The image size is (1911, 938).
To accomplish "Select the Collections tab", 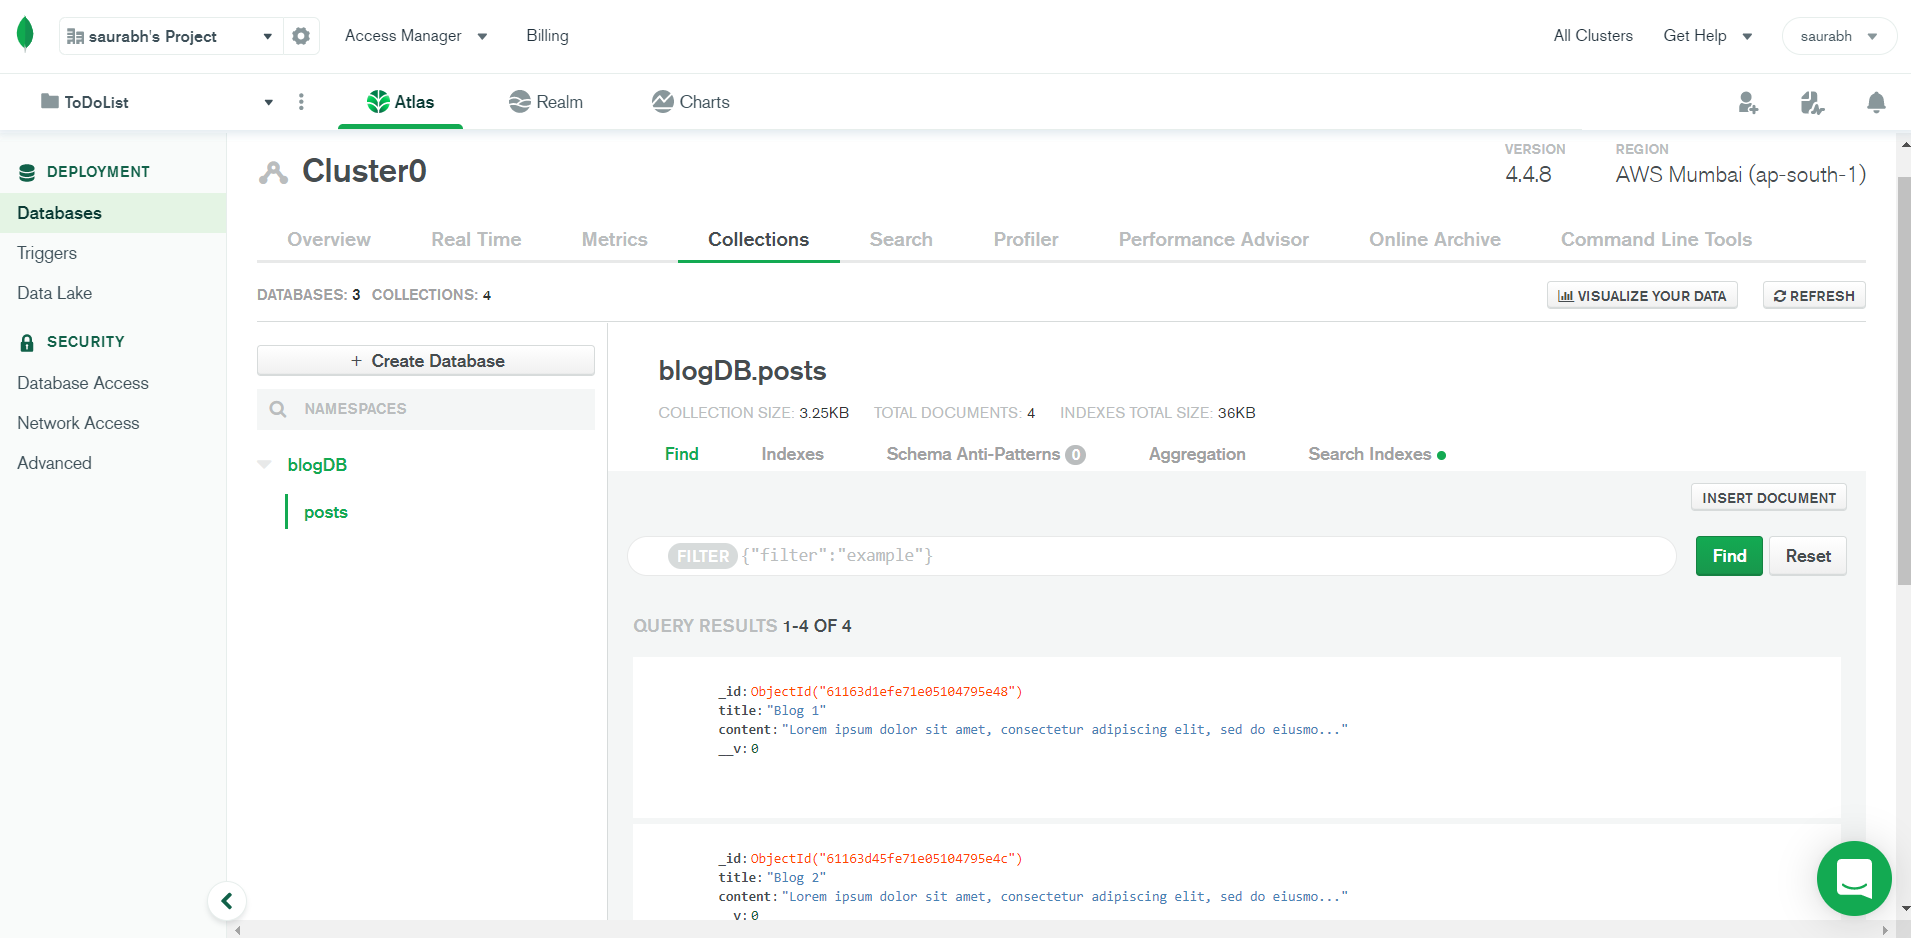I will pyautogui.click(x=759, y=240).
